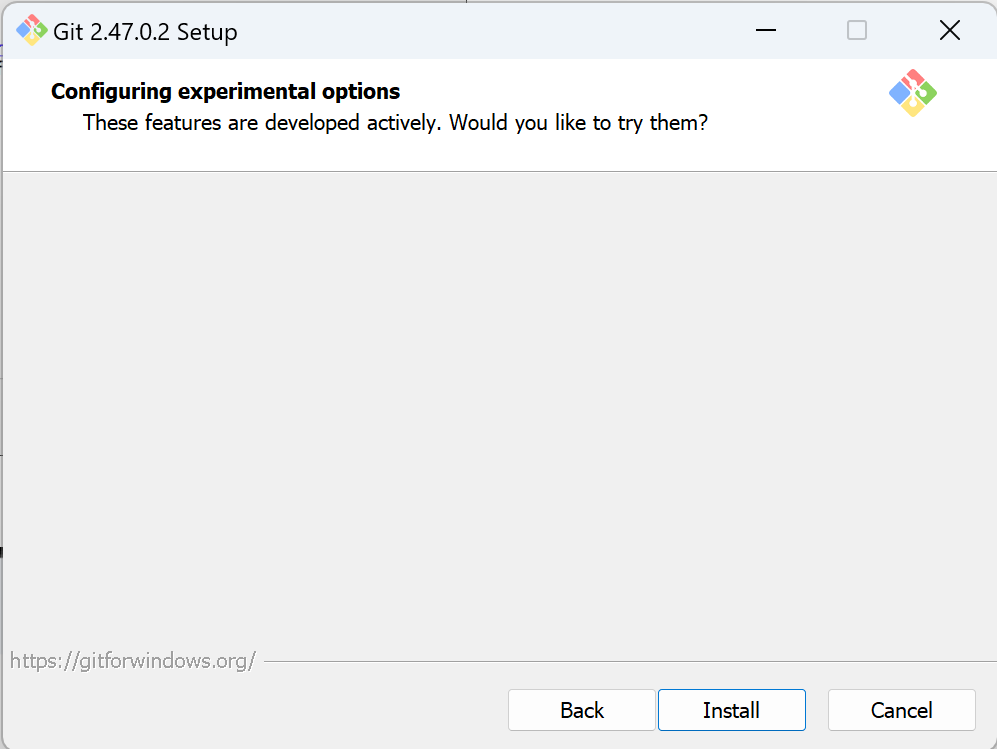Minimize the Git Setup window
Viewport: 997px width, 749px height.
pos(766,30)
